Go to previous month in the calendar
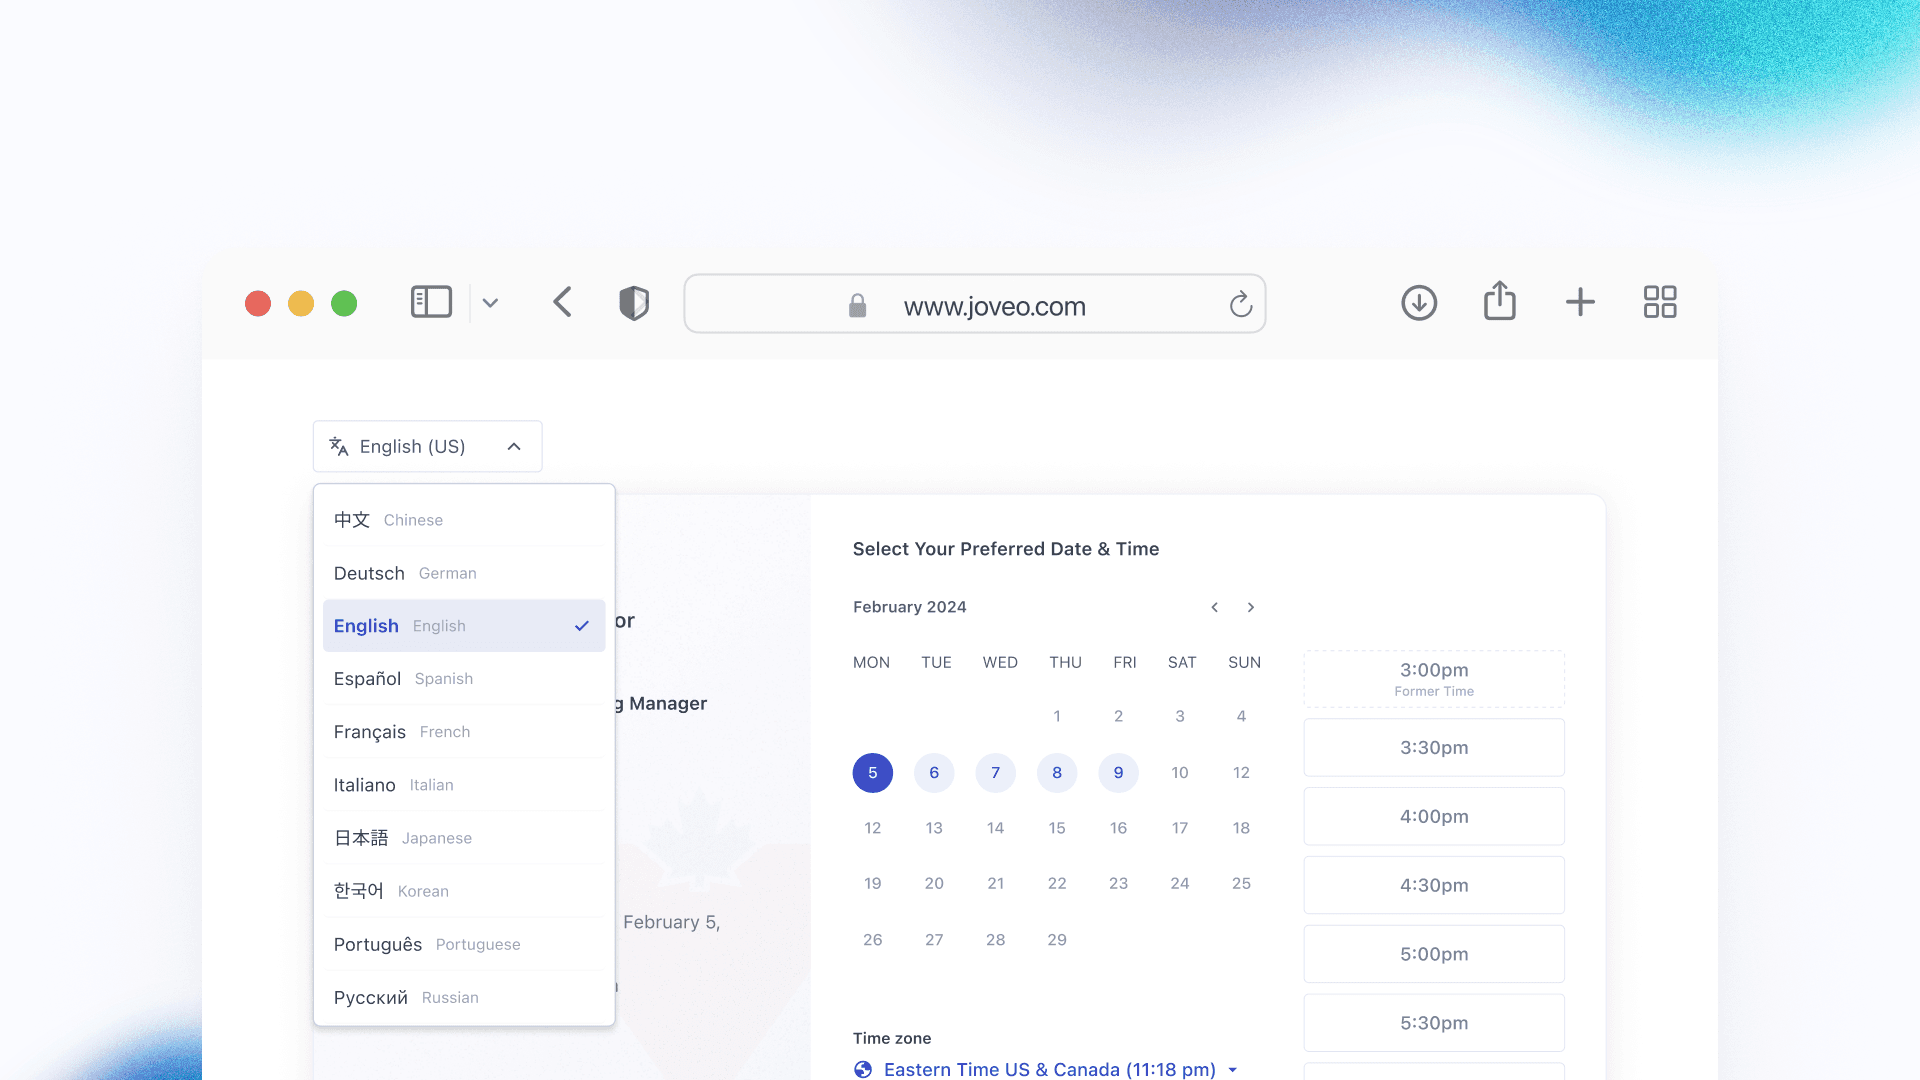This screenshot has height=1080, width=1920. pos(1214,607)
